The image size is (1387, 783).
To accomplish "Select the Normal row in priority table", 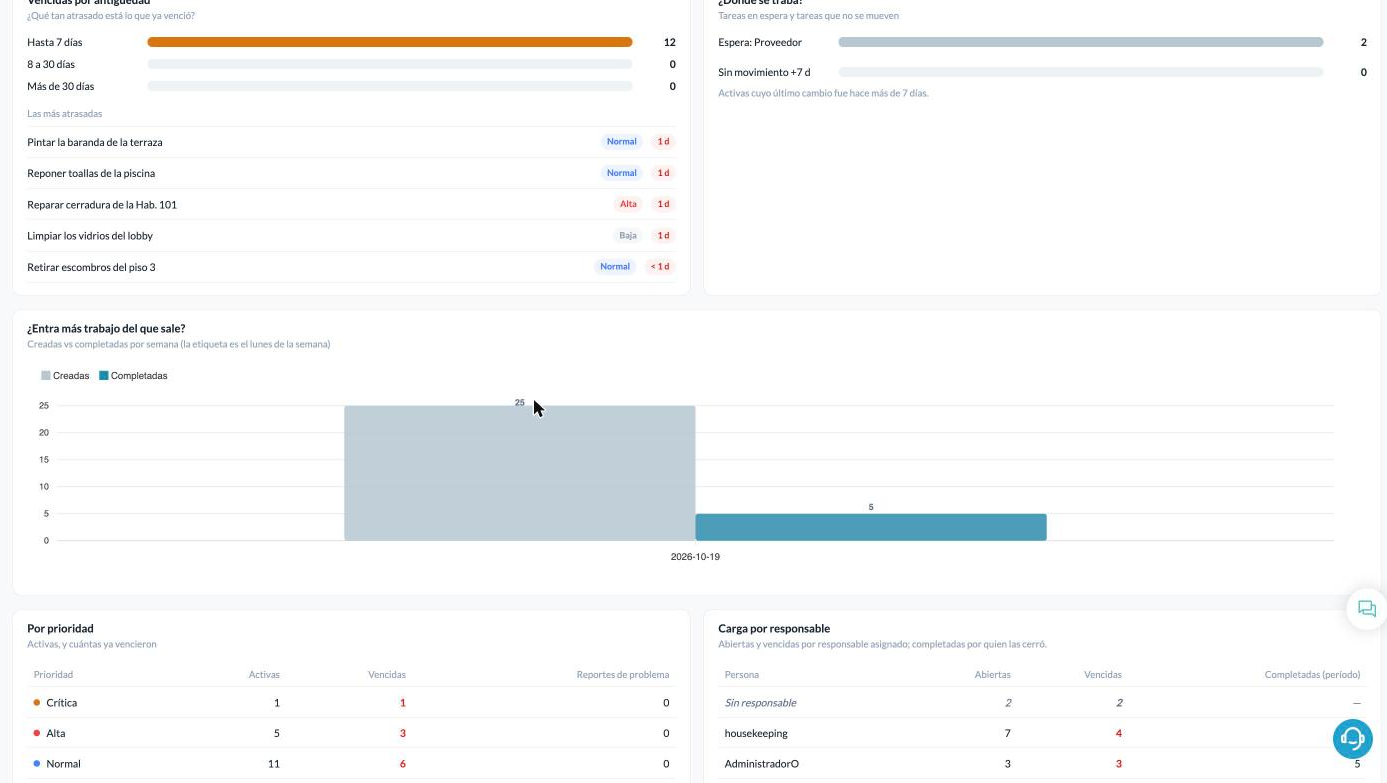I will click(x=351, y=764).
